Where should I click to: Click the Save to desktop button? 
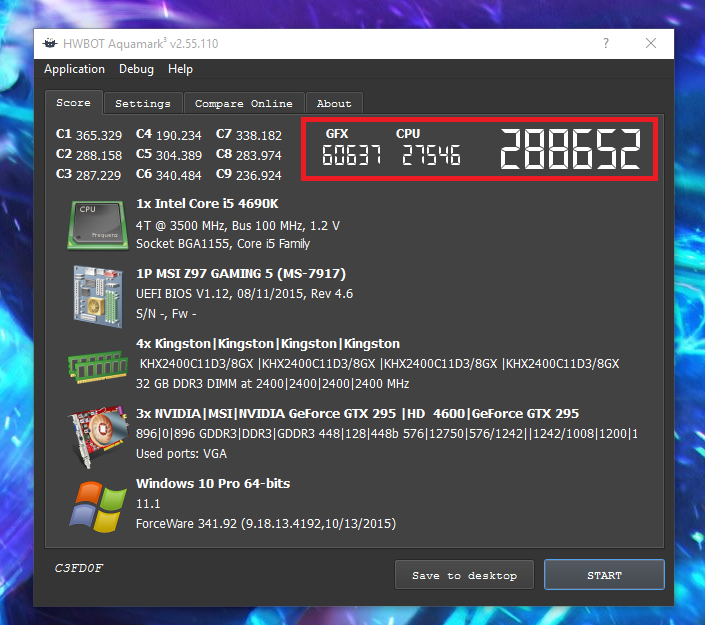click(x=464, y=575)
